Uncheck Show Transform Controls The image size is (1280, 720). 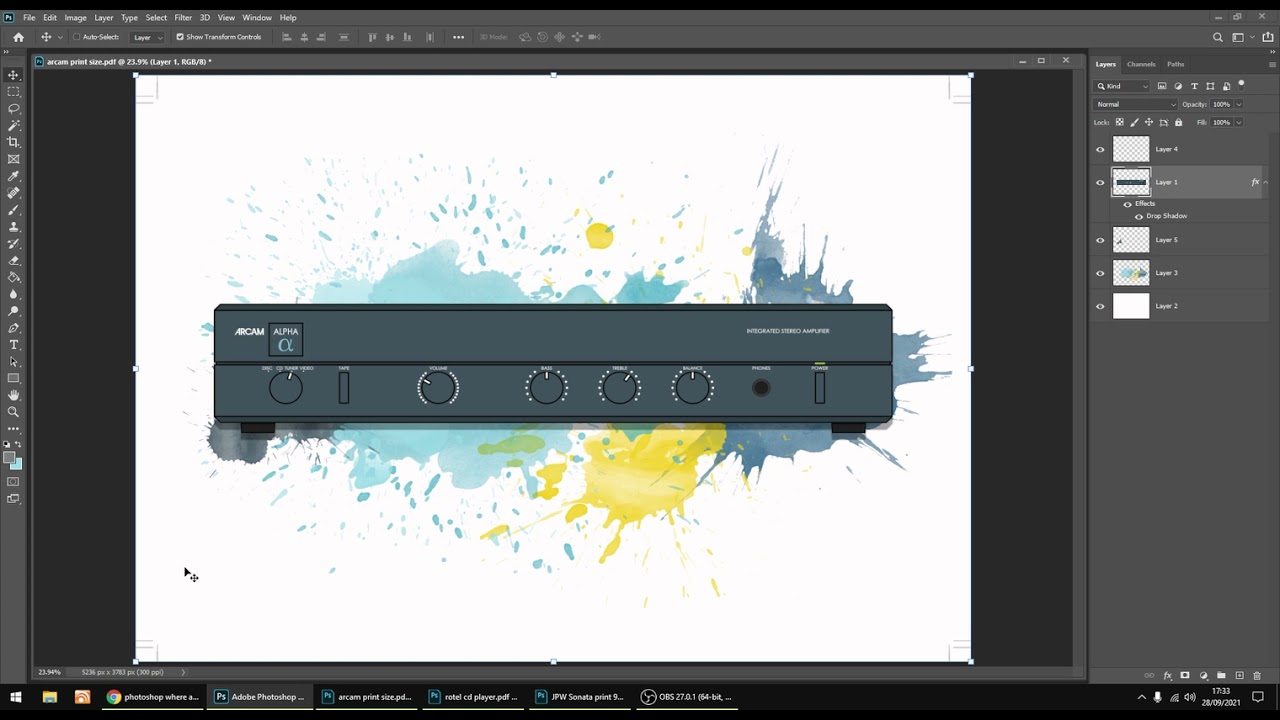[x=180, y=37]
